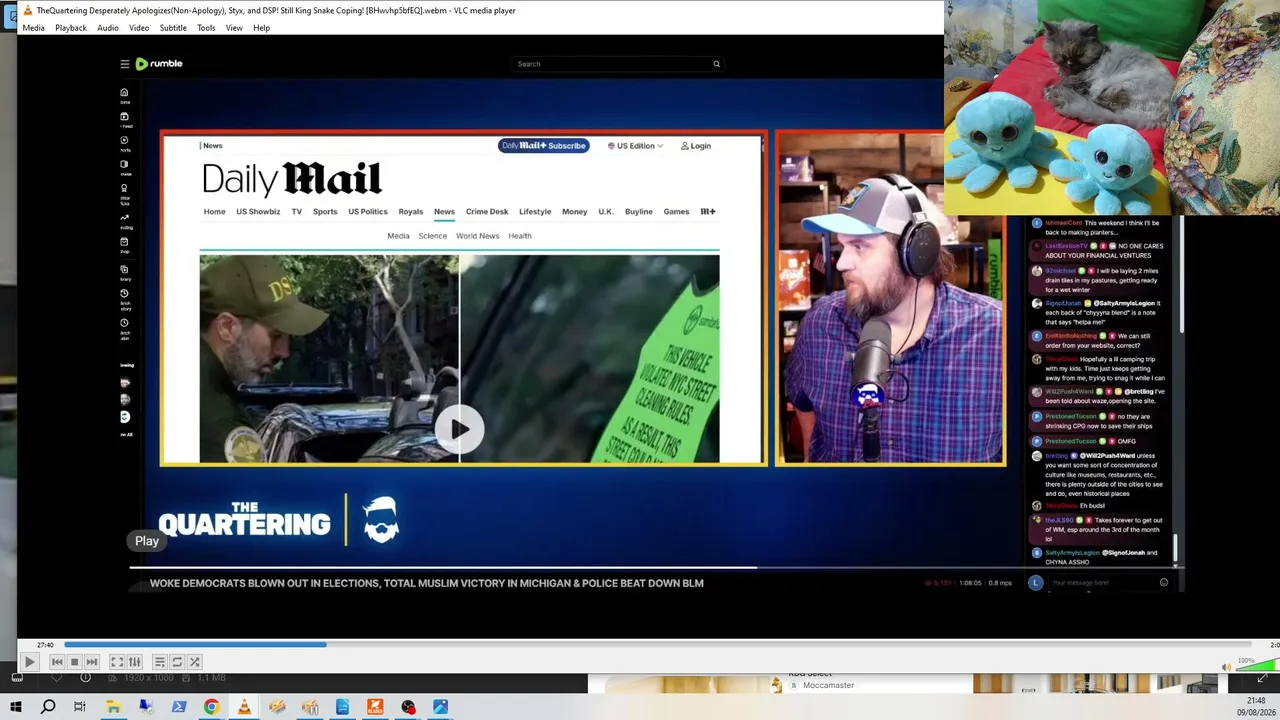The image size is (1280, 720).
Task: Open the Windows Start menu
Action: point(15,707)
